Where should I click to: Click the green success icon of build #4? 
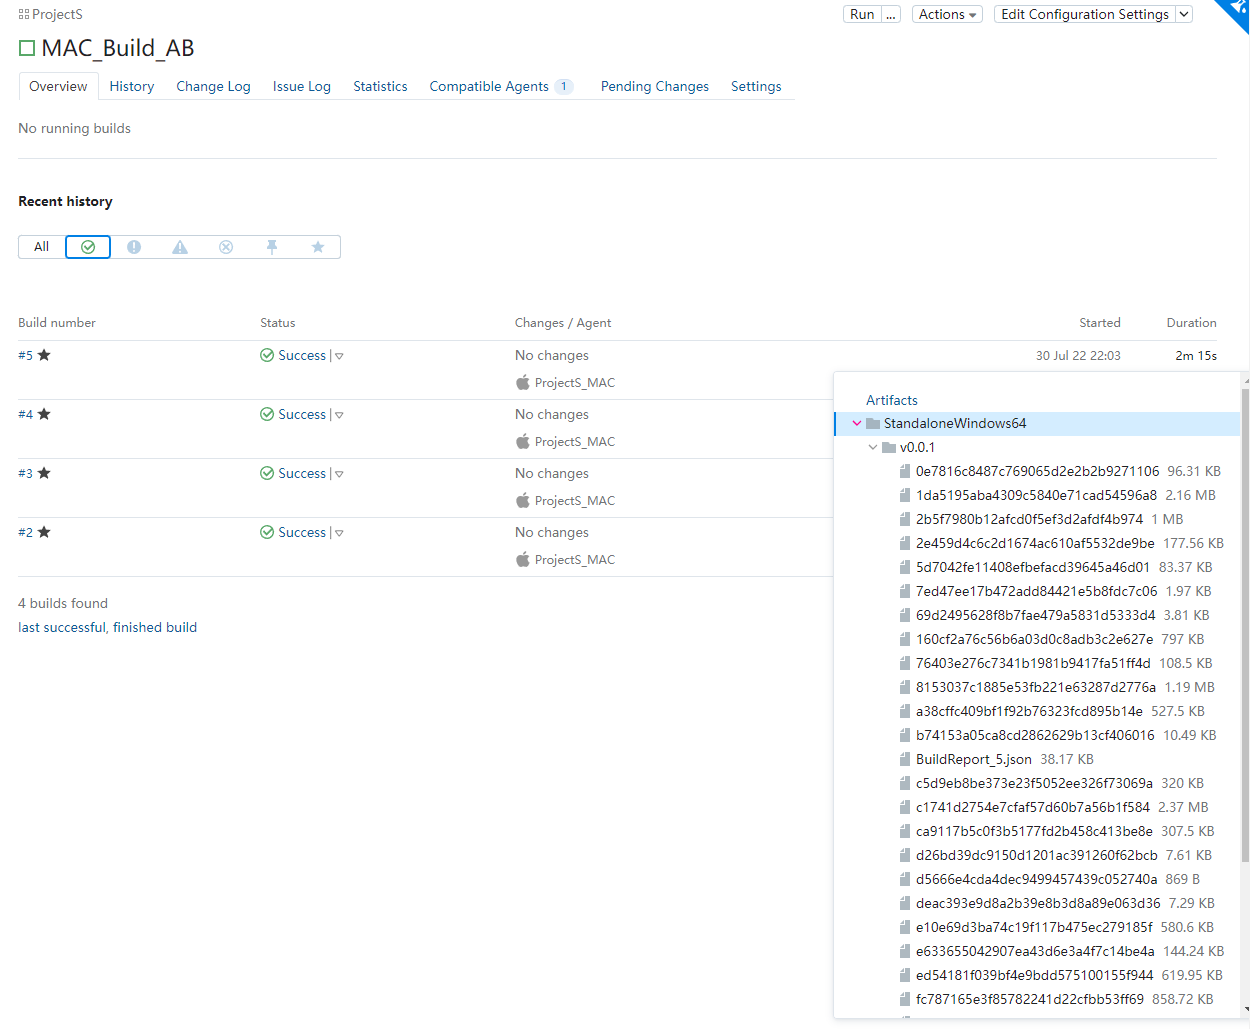click(x=267, y=414)
